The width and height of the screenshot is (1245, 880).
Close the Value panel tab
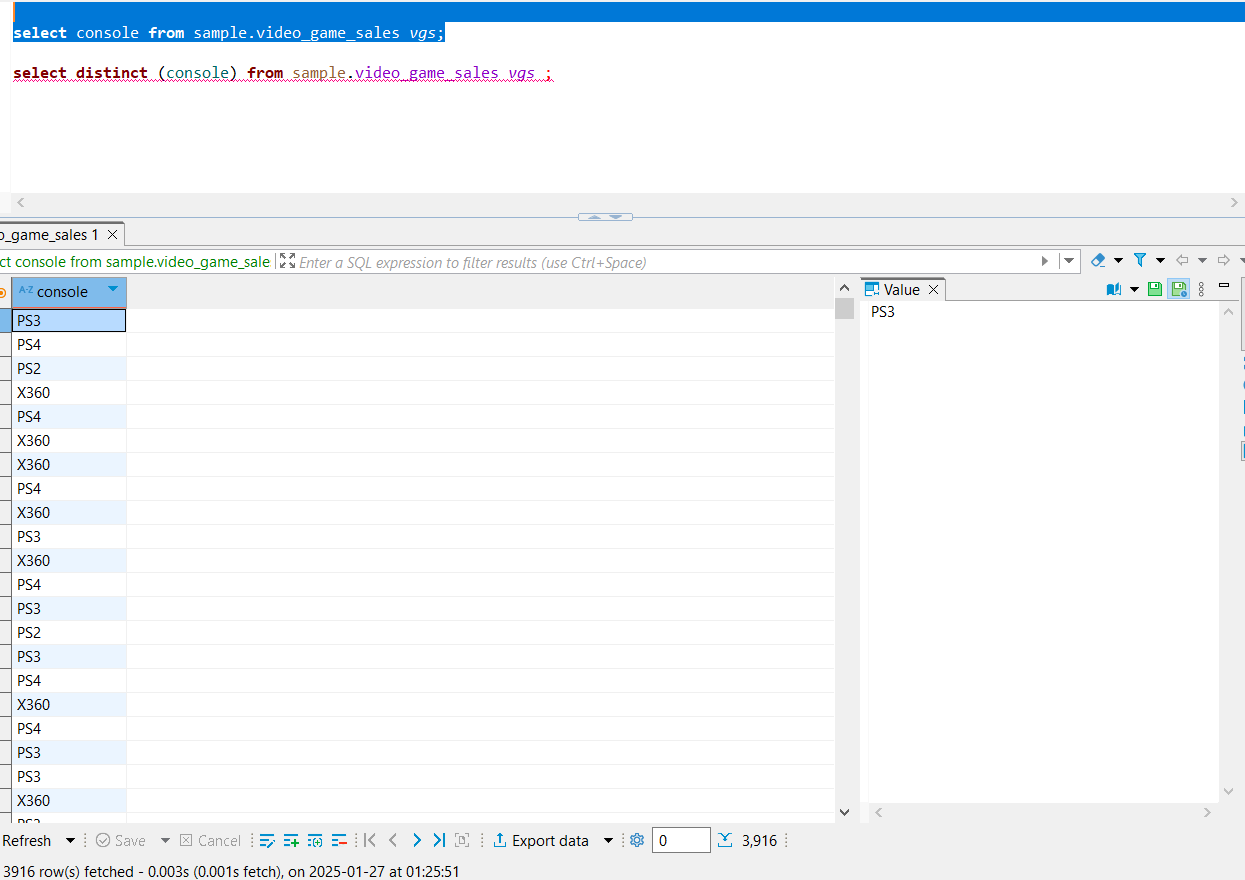(933, 289)
